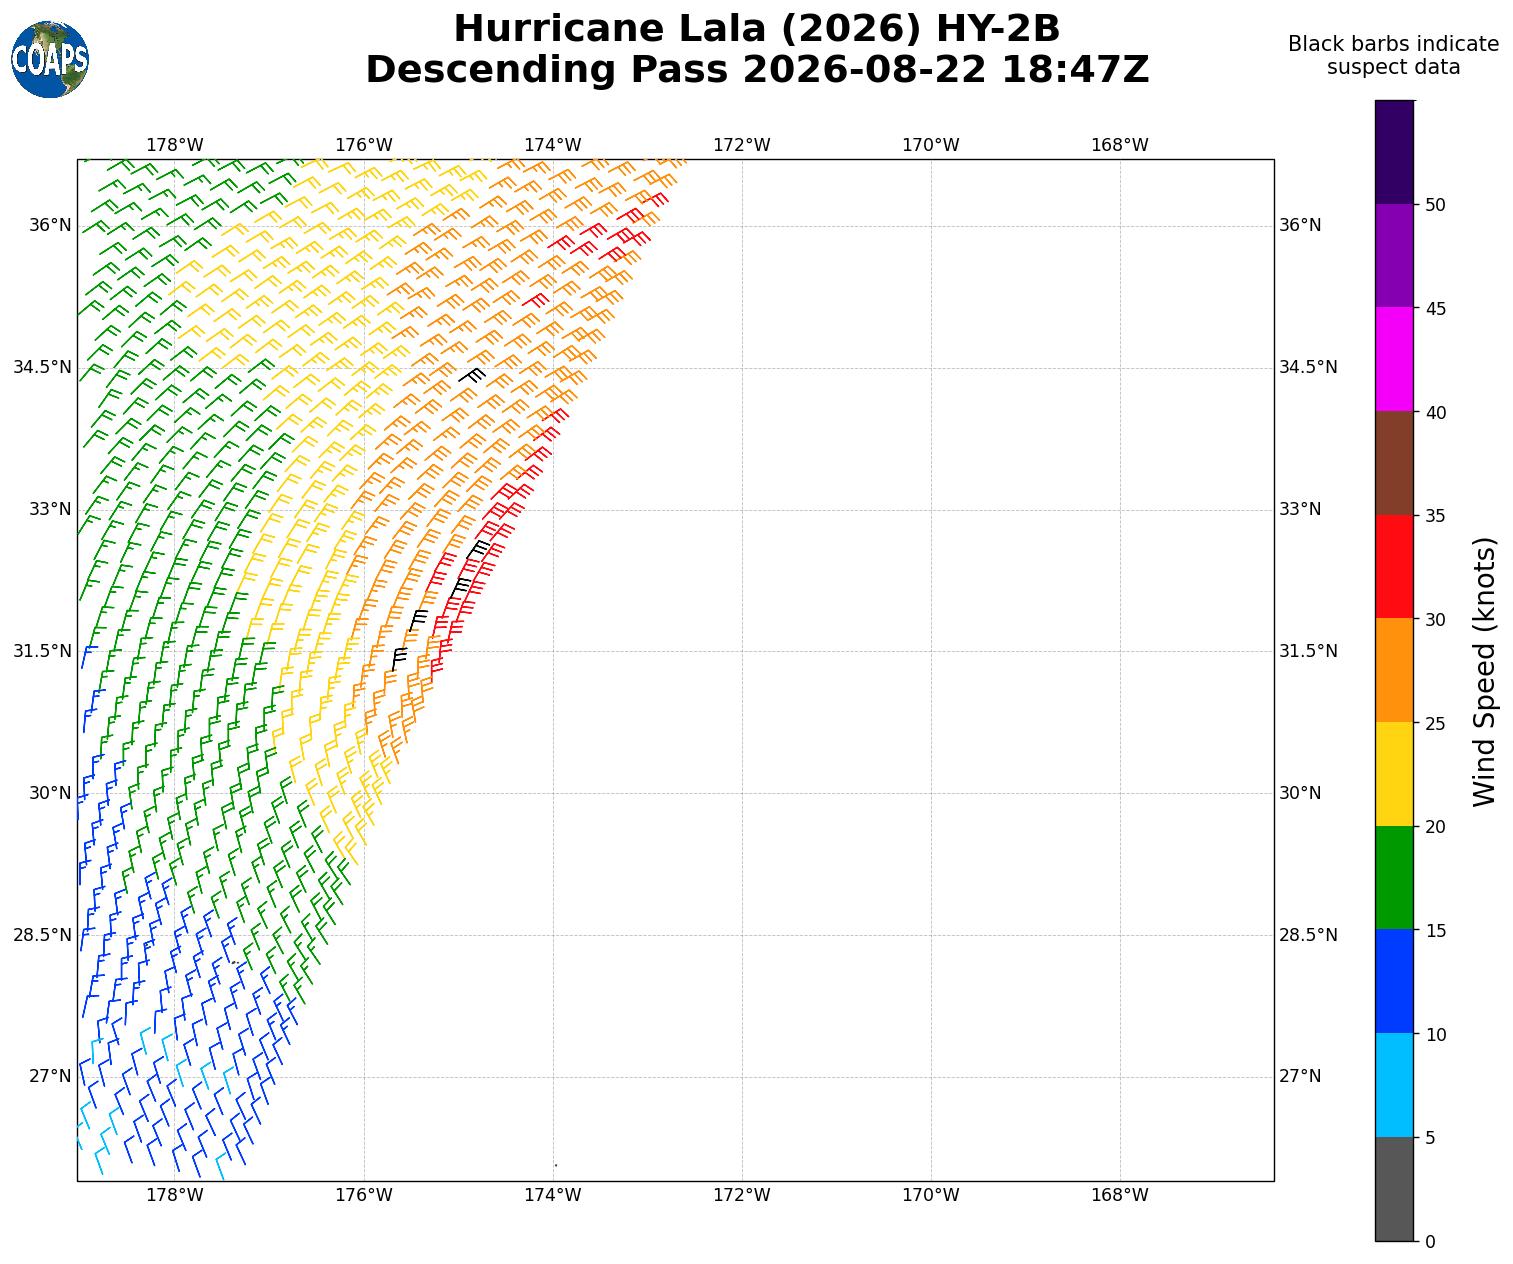Click the 168°W label on the bottom axis
1513x1264 pixels.
[1120, 1195]
